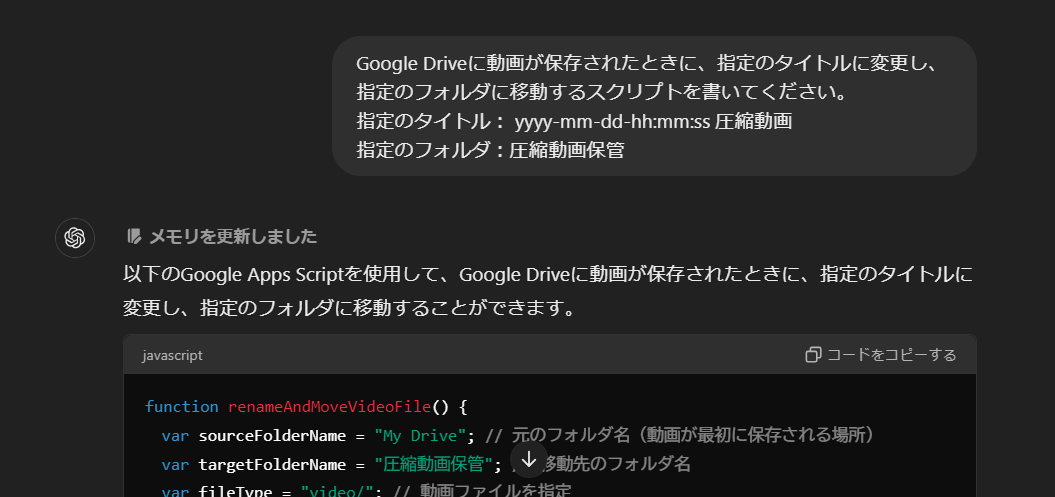Click the string "My Drive" in code
The width and height of the screenshot is (1055, 497).
(421, 436)
